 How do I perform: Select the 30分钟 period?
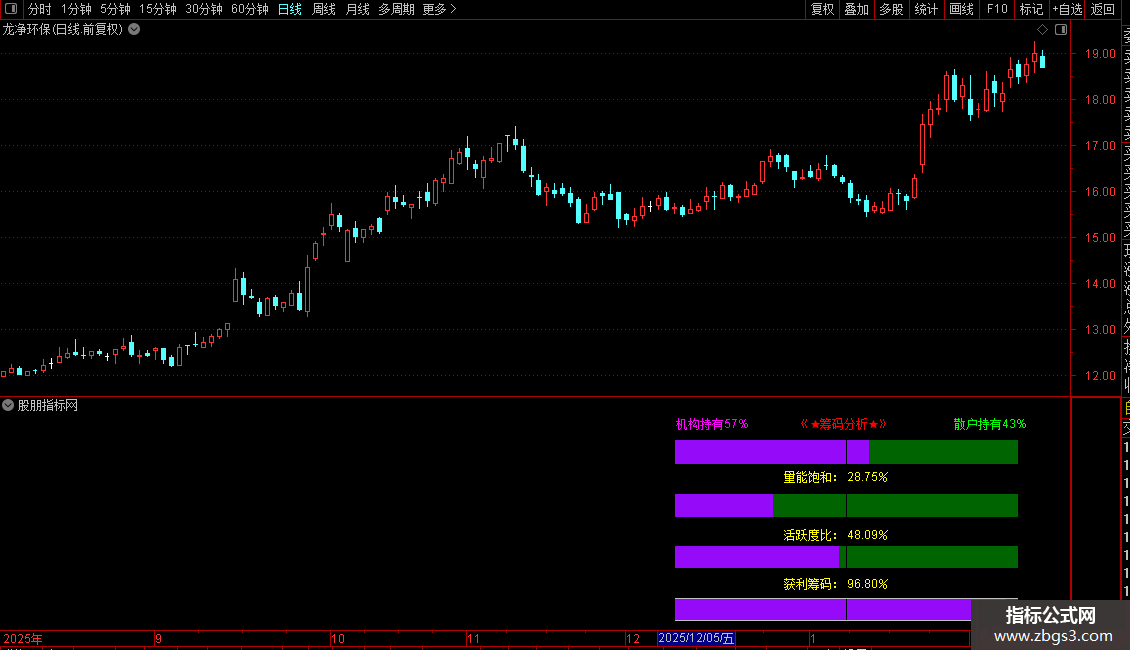204,9
